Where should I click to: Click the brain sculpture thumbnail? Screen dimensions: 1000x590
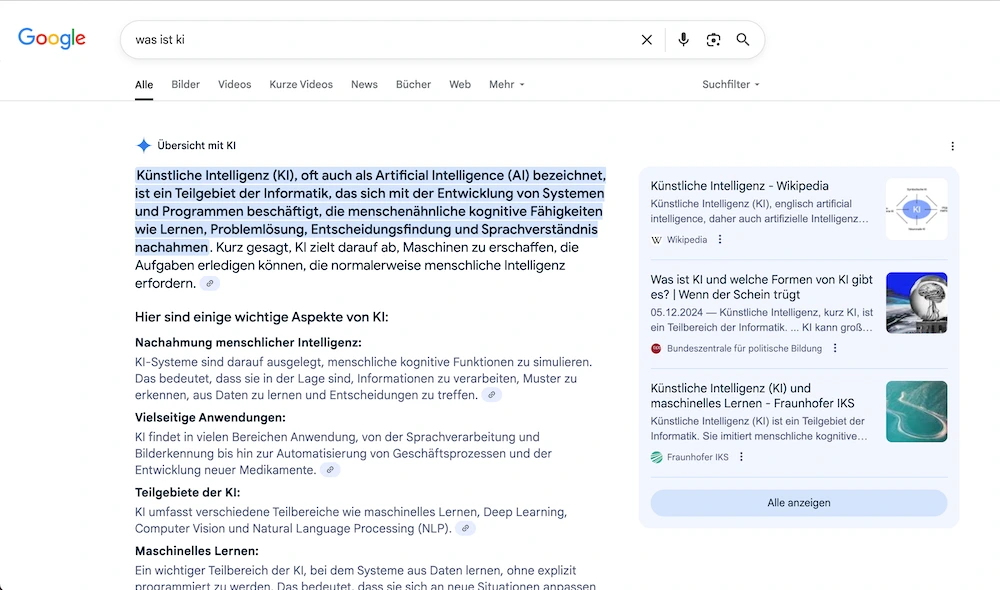(916, 303)
